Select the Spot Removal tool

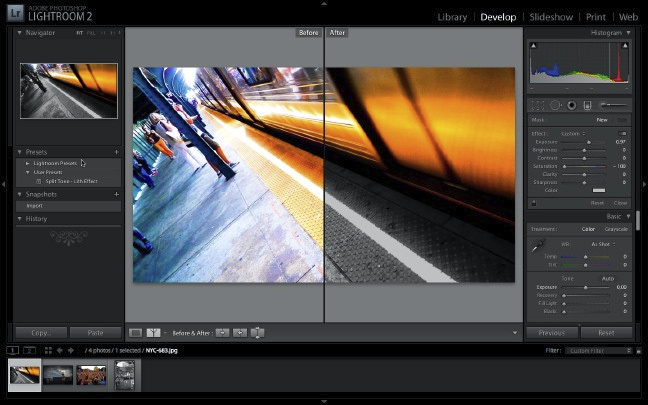point(554,104)
